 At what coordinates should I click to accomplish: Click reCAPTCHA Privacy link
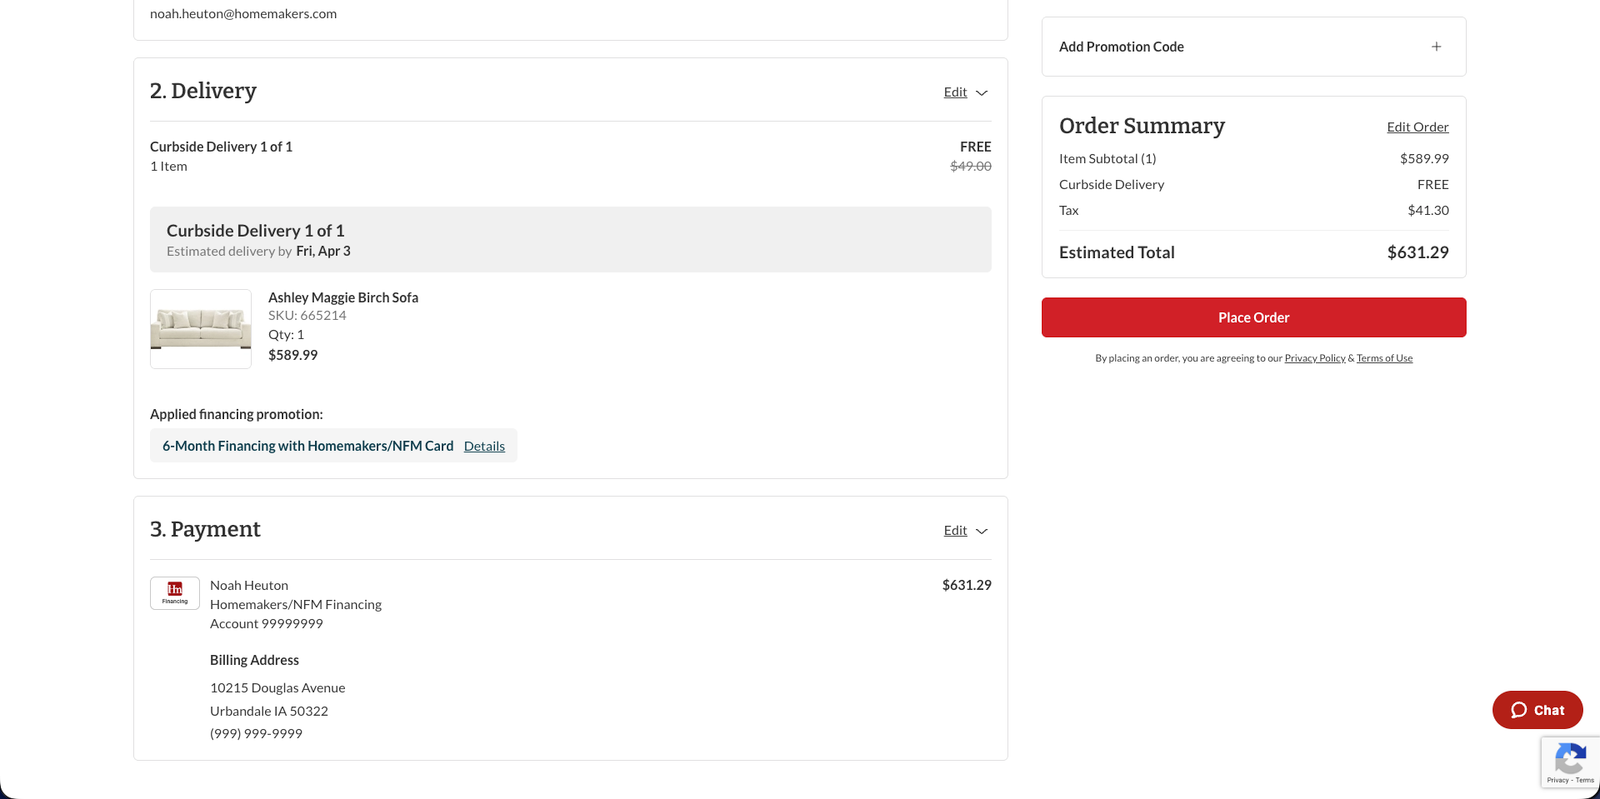[x=1557, y=780]
